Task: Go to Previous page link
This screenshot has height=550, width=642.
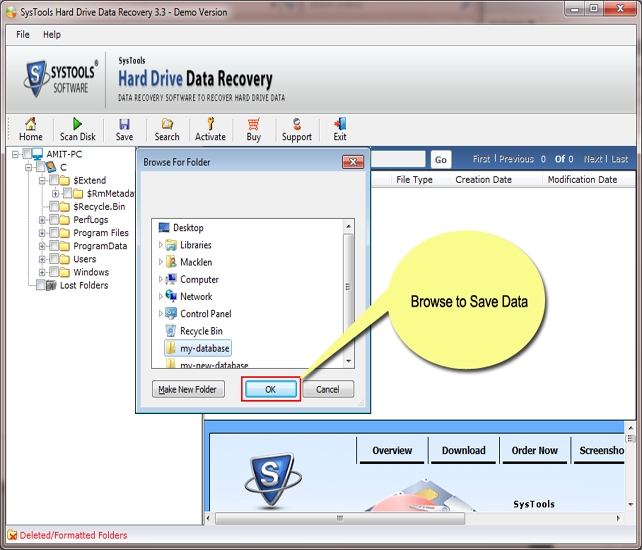Action: point(516,159)
